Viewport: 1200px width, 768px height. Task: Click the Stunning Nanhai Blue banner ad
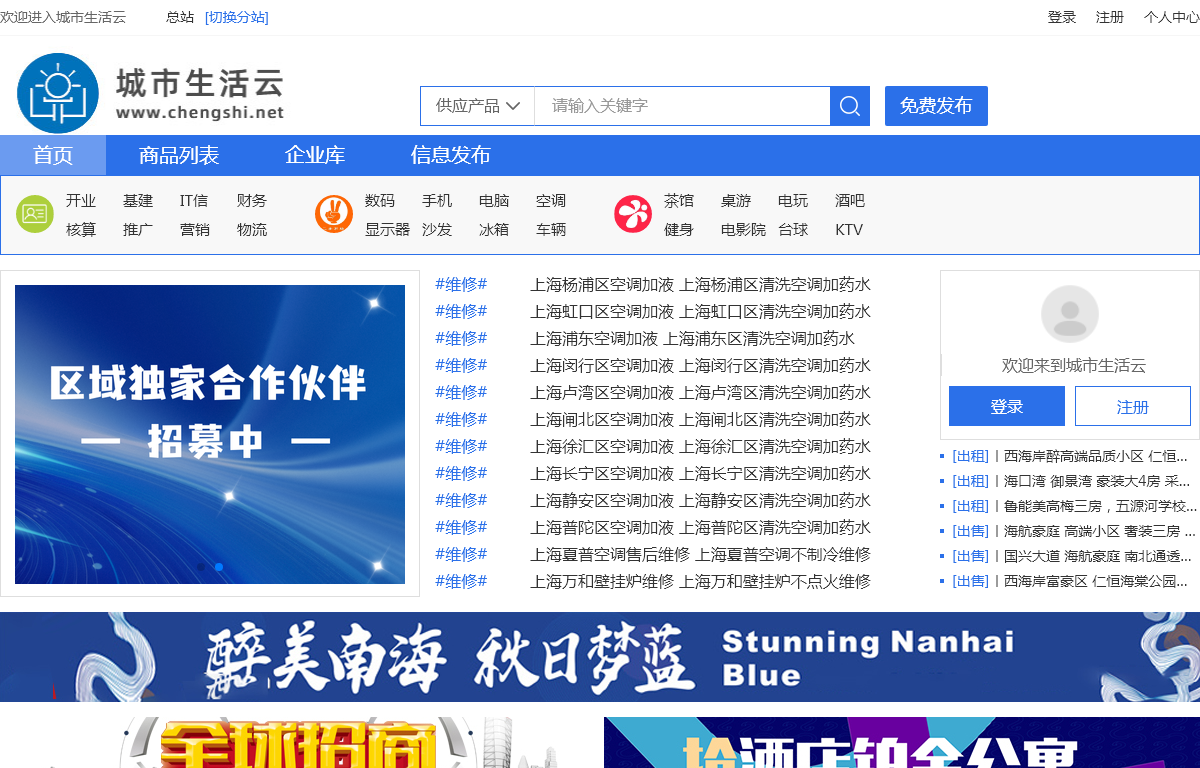point(600,656)
